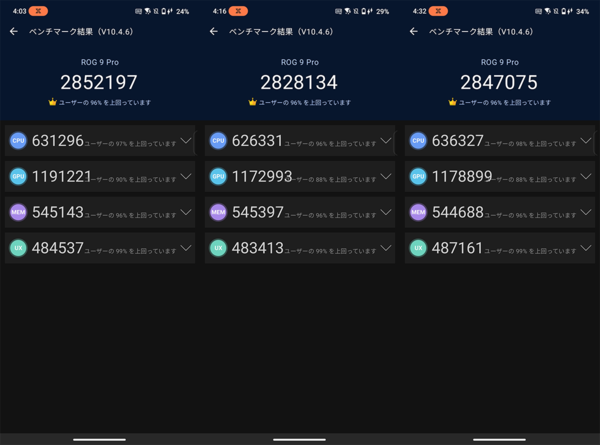
Task: Expand GPU score 1191221 details
Action: point(186,176)
